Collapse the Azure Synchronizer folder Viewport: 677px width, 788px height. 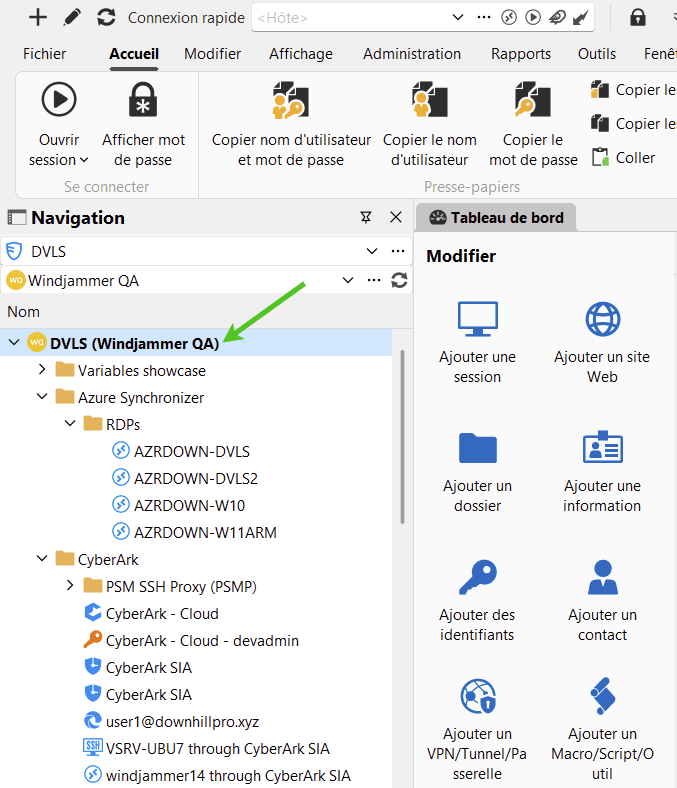coord(42,397)
